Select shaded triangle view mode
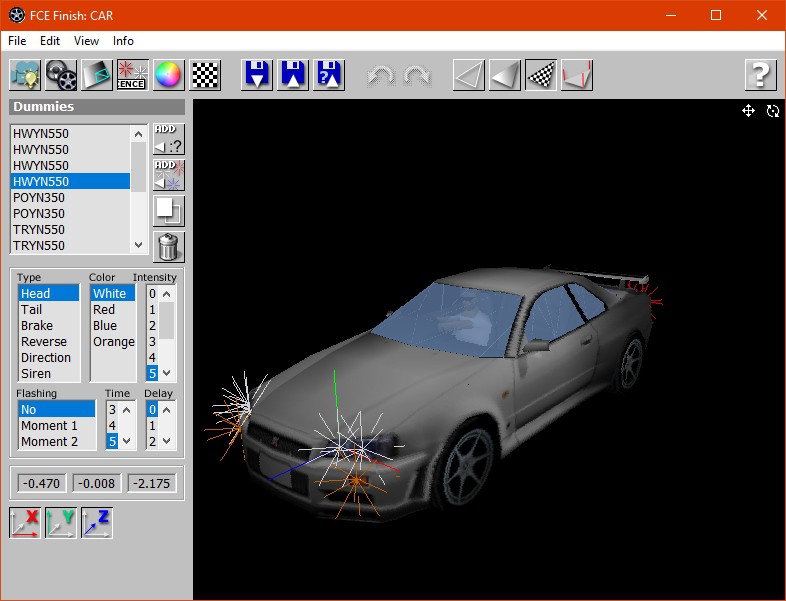This screenshot has height=601, width=786. pyautogui.click(x=505, y=75)
